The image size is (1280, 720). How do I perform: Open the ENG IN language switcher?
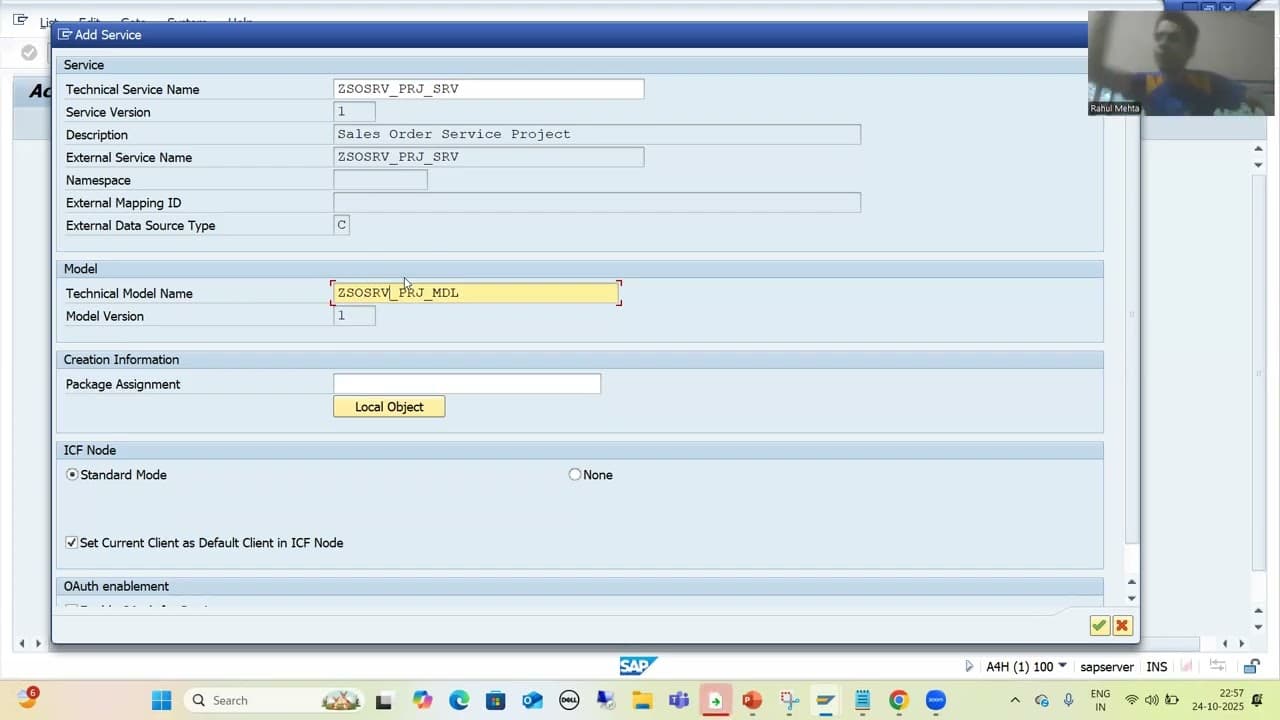pos(1100,700)
